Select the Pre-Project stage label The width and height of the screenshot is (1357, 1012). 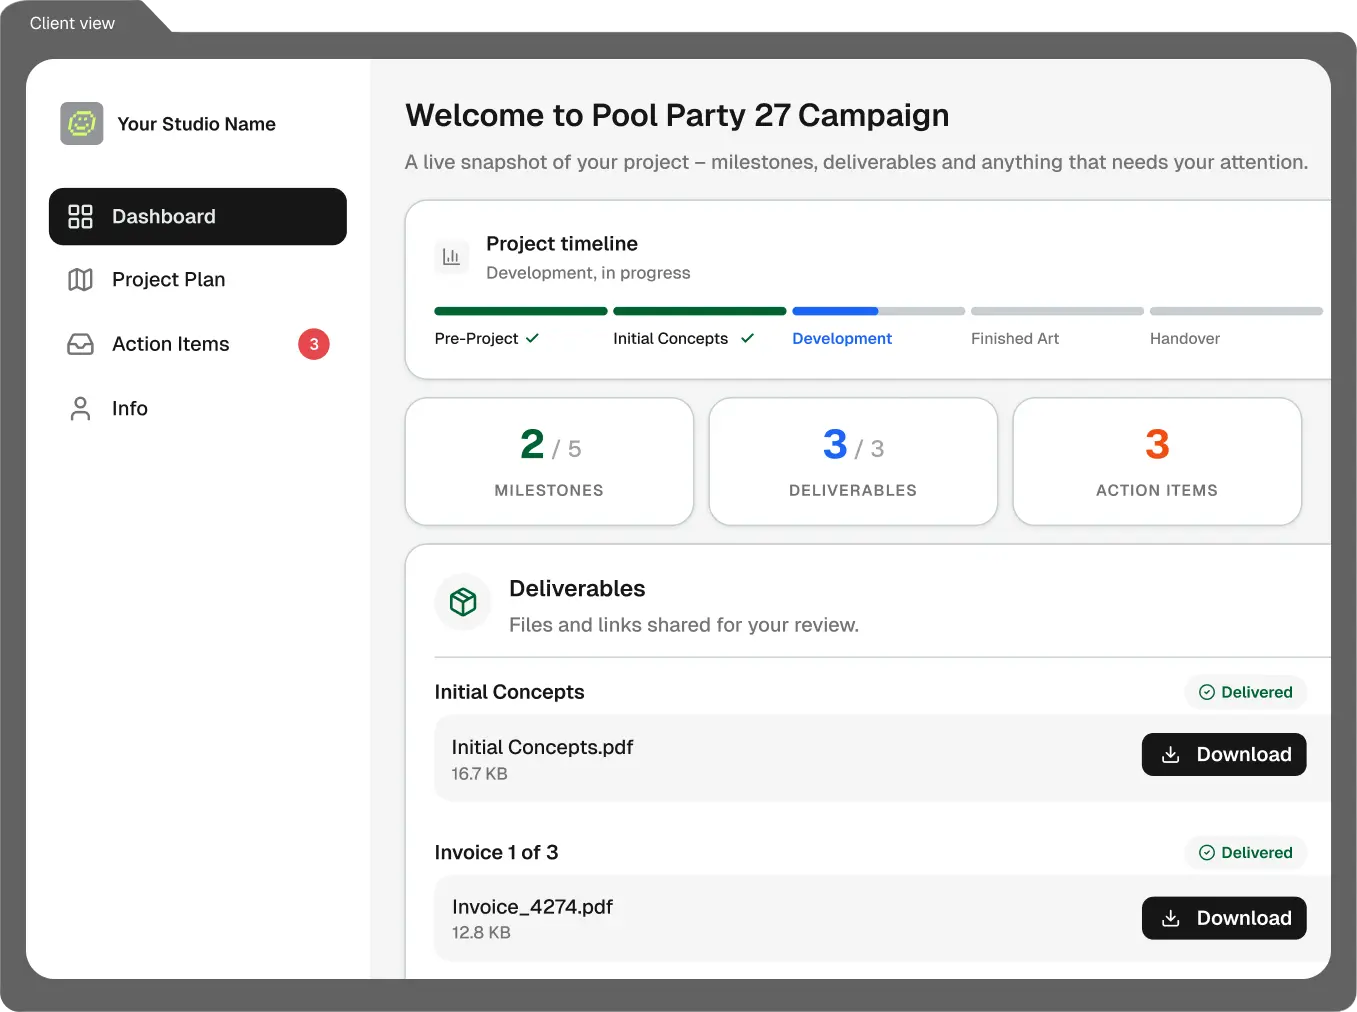click(x=476, y=339)
